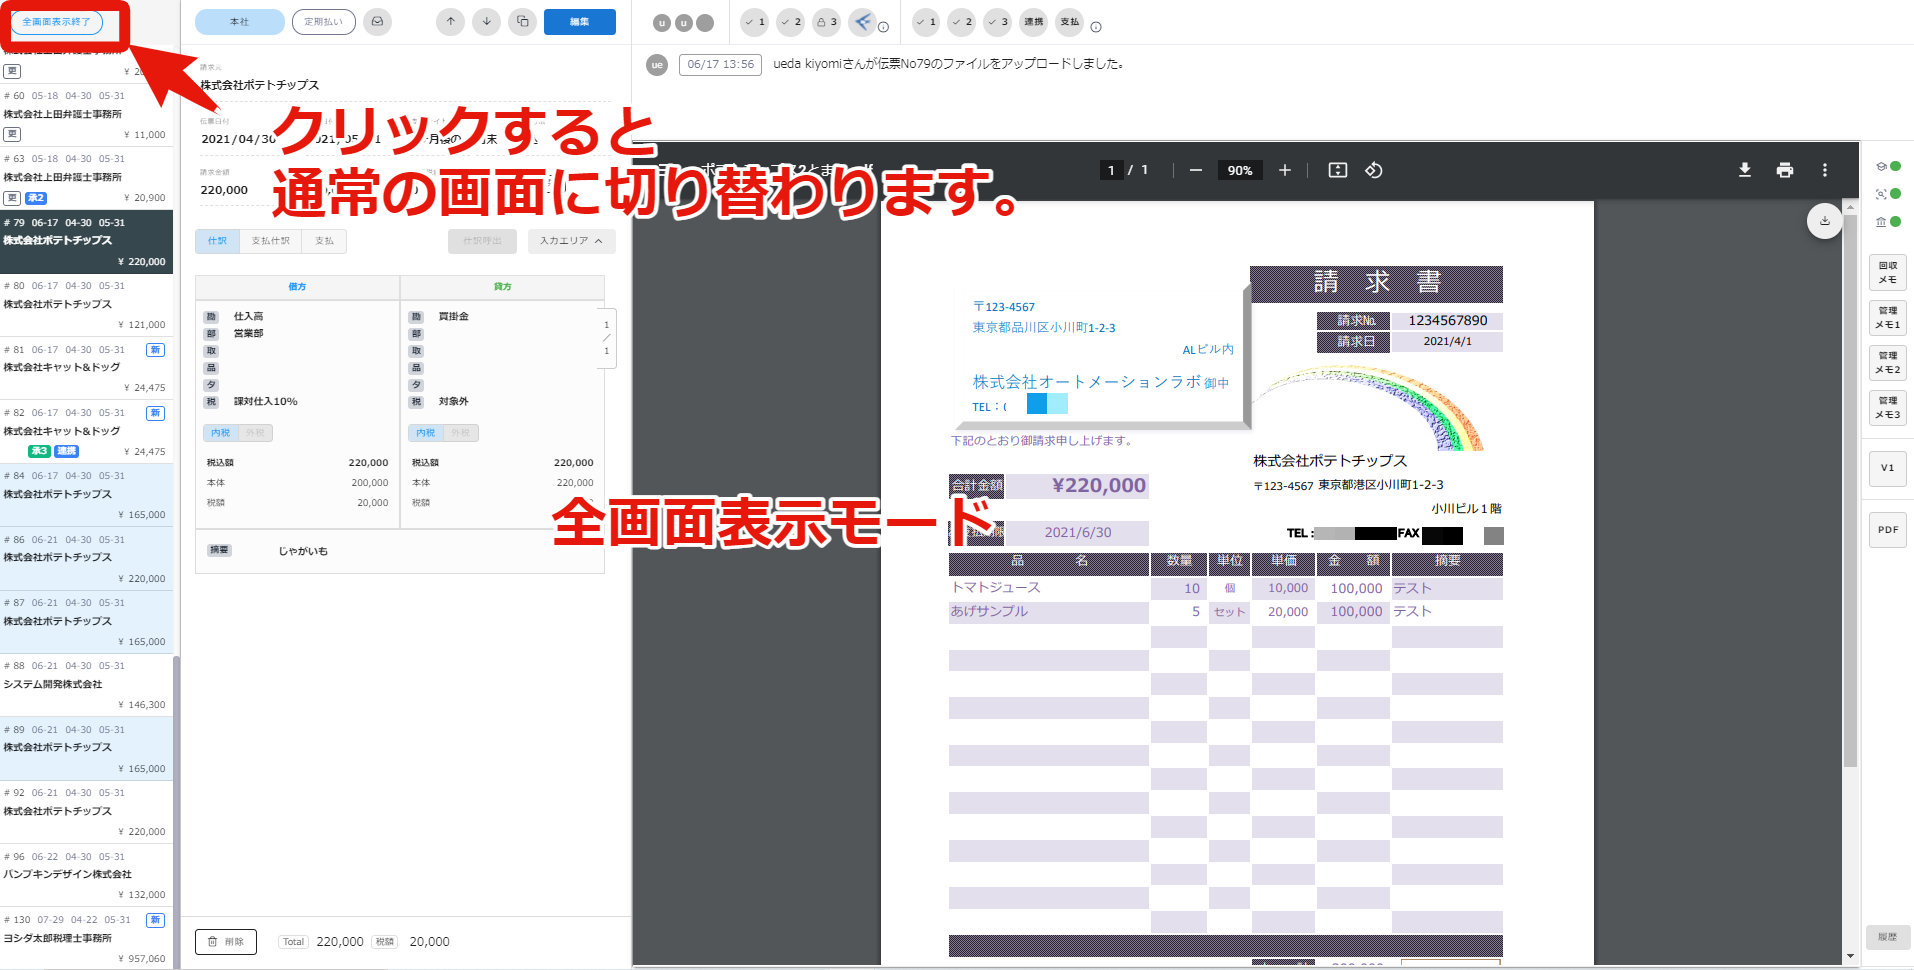Open the 回収メモ side panel

pyautogui.click(x=1888, y=273)
